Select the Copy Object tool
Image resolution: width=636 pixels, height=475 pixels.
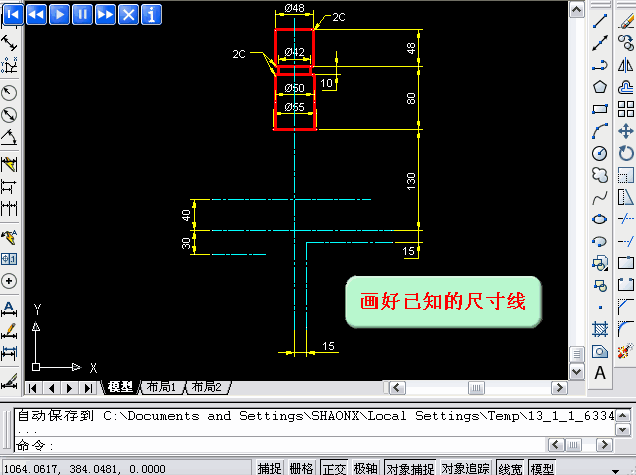[x=626, y=43]
